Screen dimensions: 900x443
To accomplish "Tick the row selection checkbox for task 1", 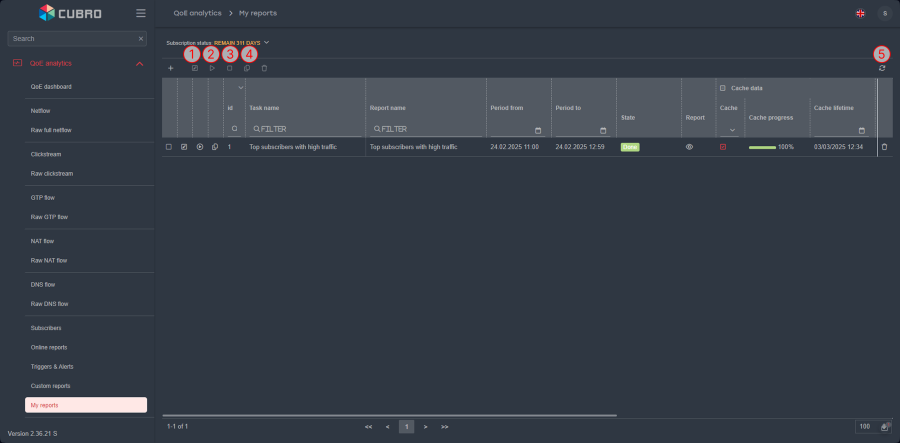I will click(x=169, y=147).
